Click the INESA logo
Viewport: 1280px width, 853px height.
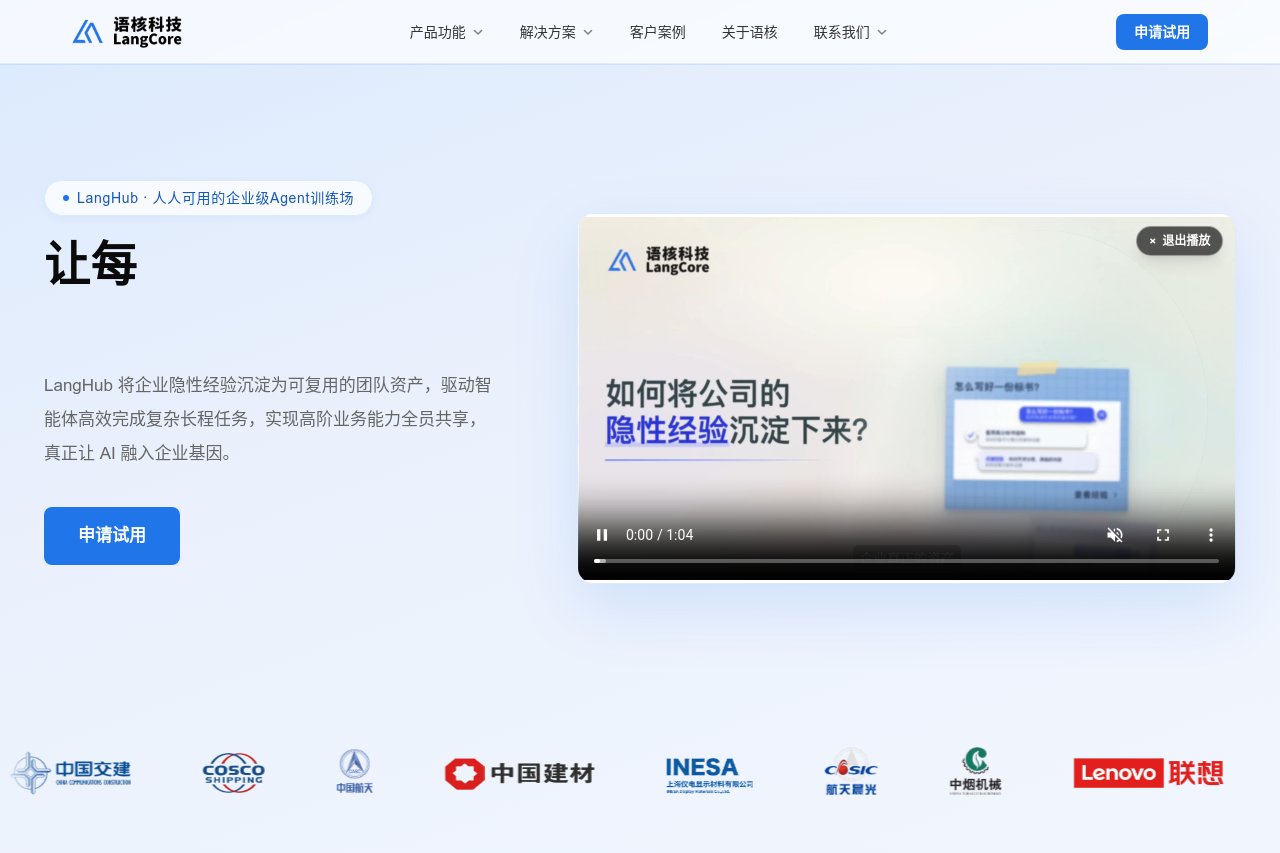pos(709,774)
